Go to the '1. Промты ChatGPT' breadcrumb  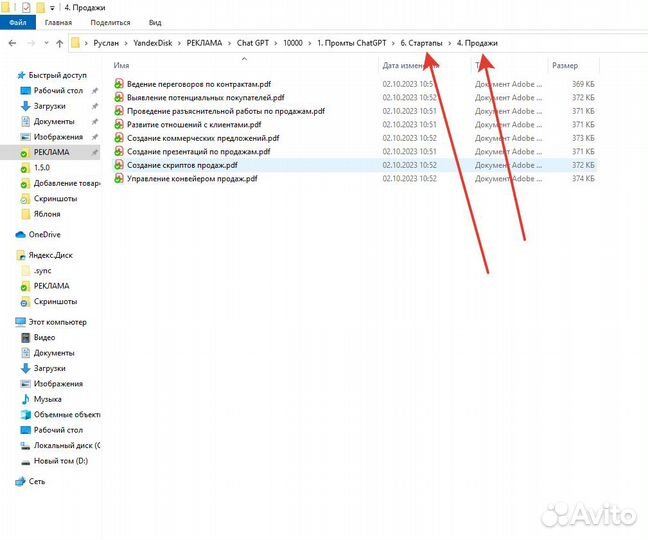click(x=351, y=43)
